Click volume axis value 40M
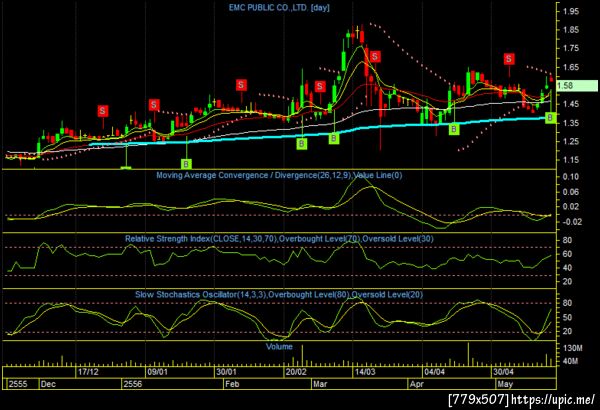This screenshot has height=410, width=600. pyautogui.click(x=573, y=361)
